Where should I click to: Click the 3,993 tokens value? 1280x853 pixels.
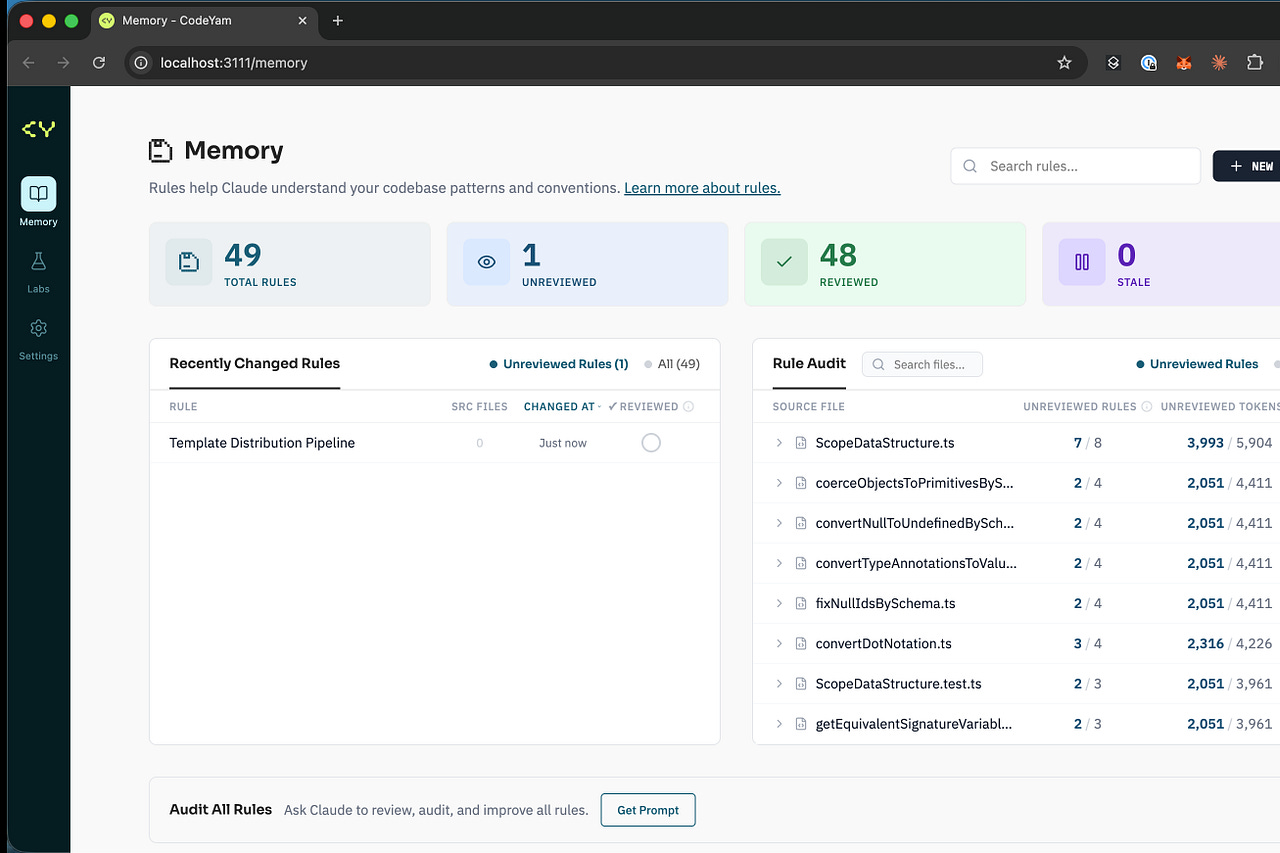tap(1205, 443)
